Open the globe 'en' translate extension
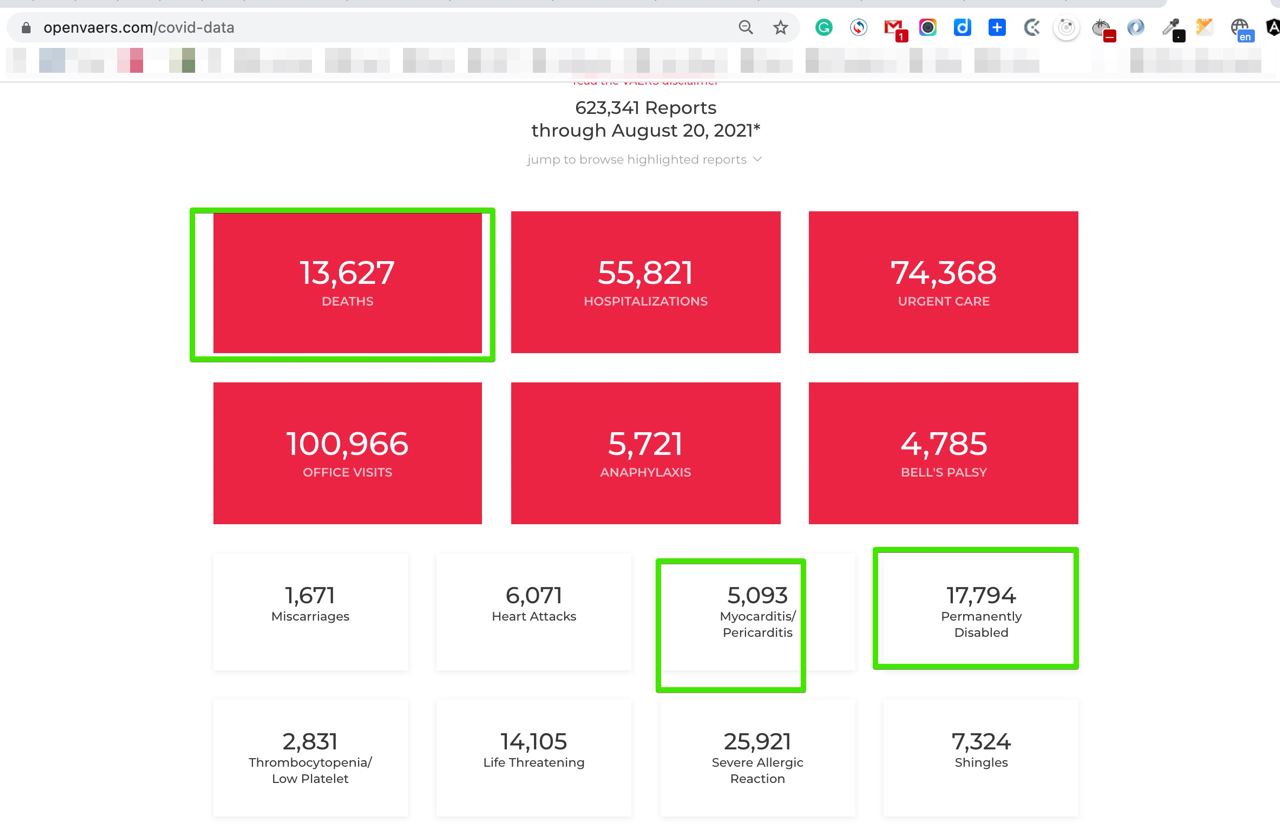This screenshot has width=1280, height=833. click(x=1241, y=30)
